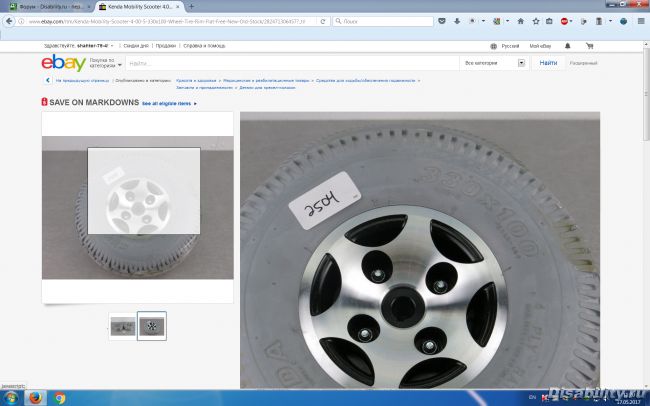650x406 pixels.
Task: Open first breadcrumb category link
Action: click(x=196, y=80)
